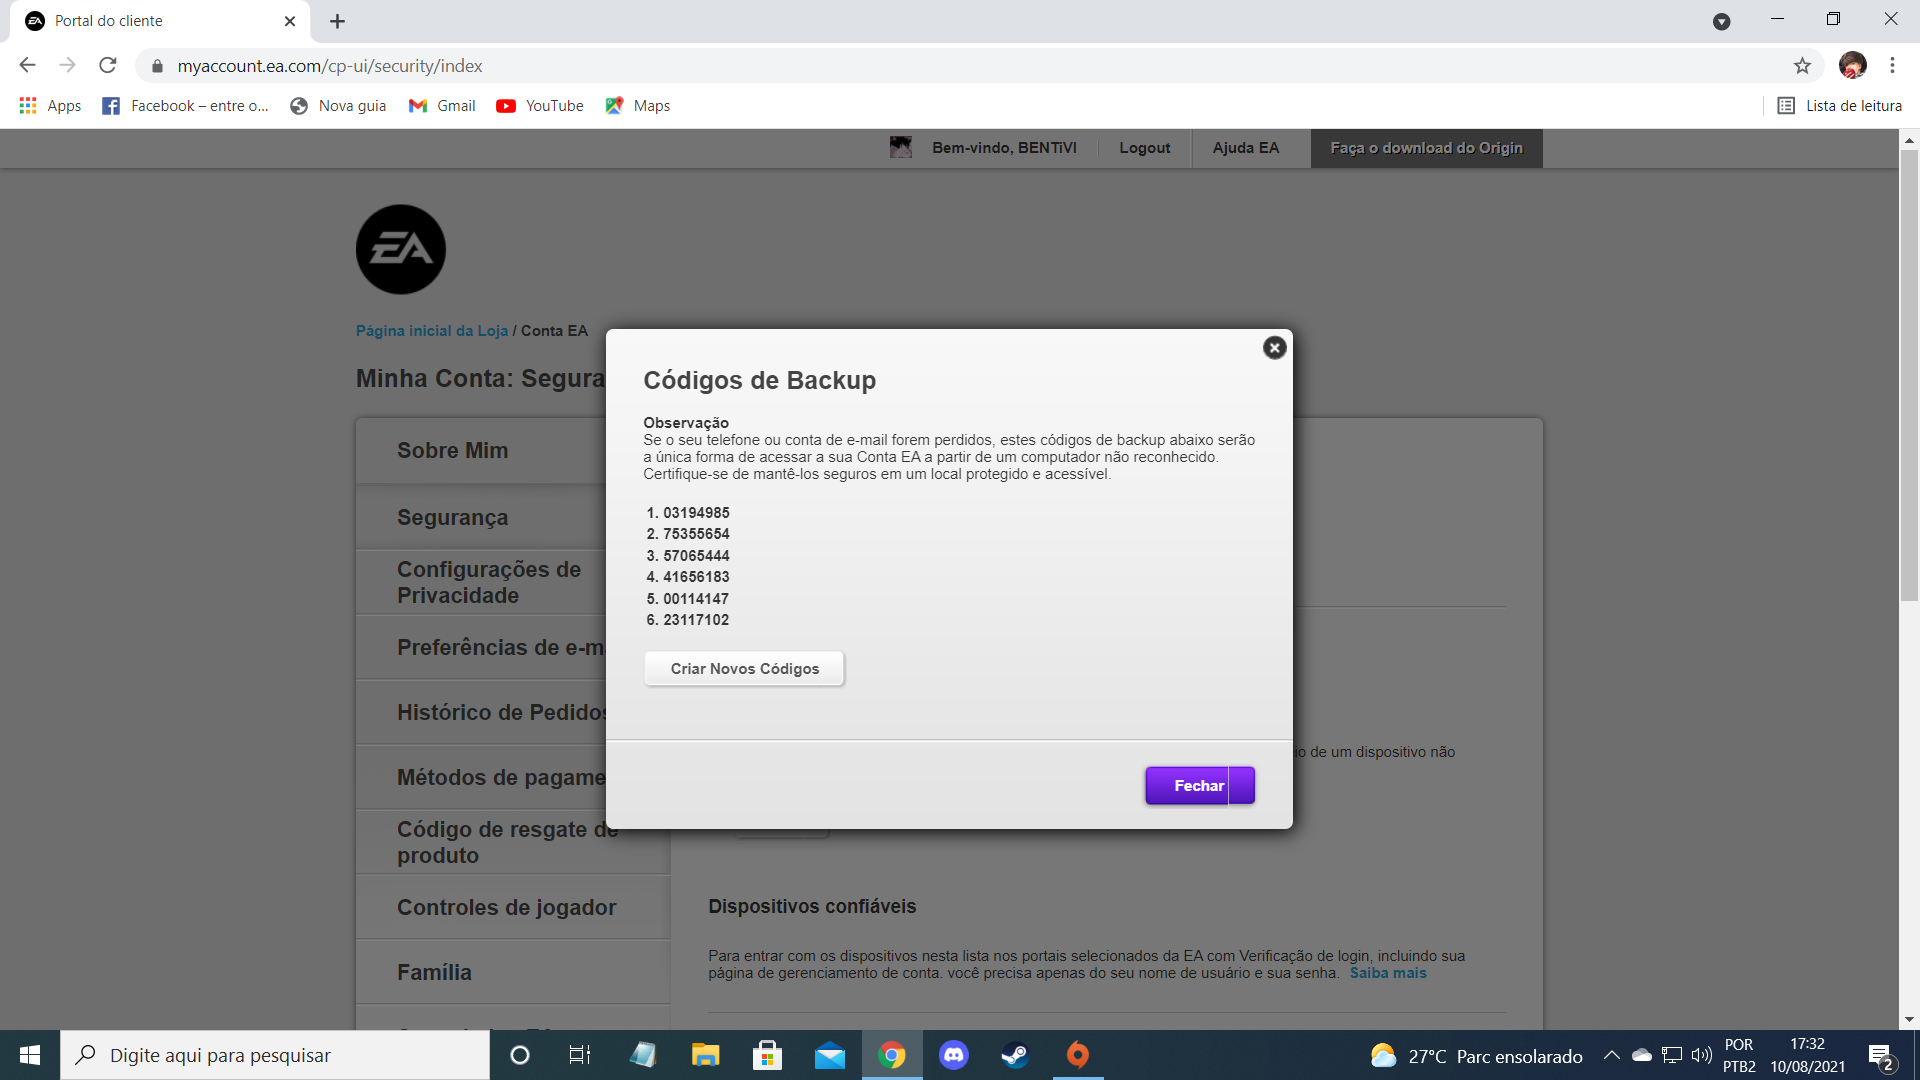The image size is (1920, 1080).
Task: Open File Explorer from the taskbar
Action: pos(706,1055)
